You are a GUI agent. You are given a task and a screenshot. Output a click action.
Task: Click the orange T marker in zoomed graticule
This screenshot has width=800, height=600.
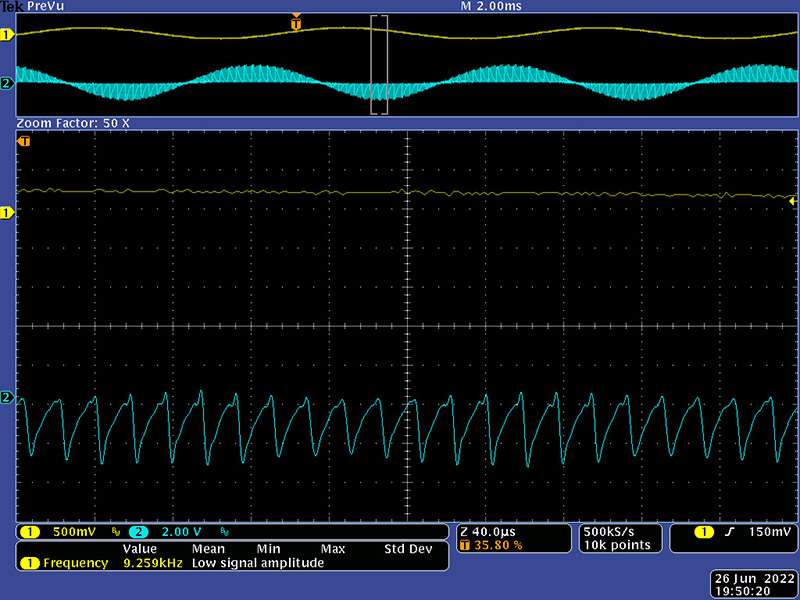click(24, 141)
